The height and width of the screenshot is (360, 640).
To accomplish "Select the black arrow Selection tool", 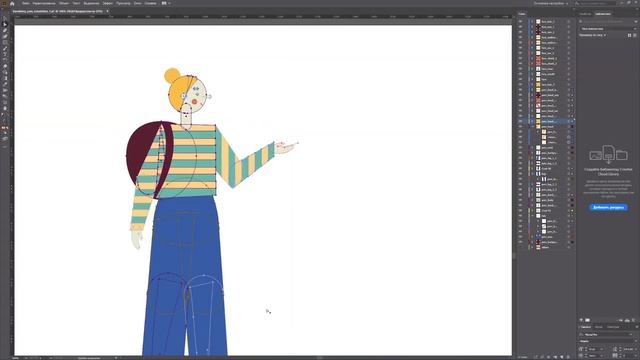I will [x=5, y=19].
